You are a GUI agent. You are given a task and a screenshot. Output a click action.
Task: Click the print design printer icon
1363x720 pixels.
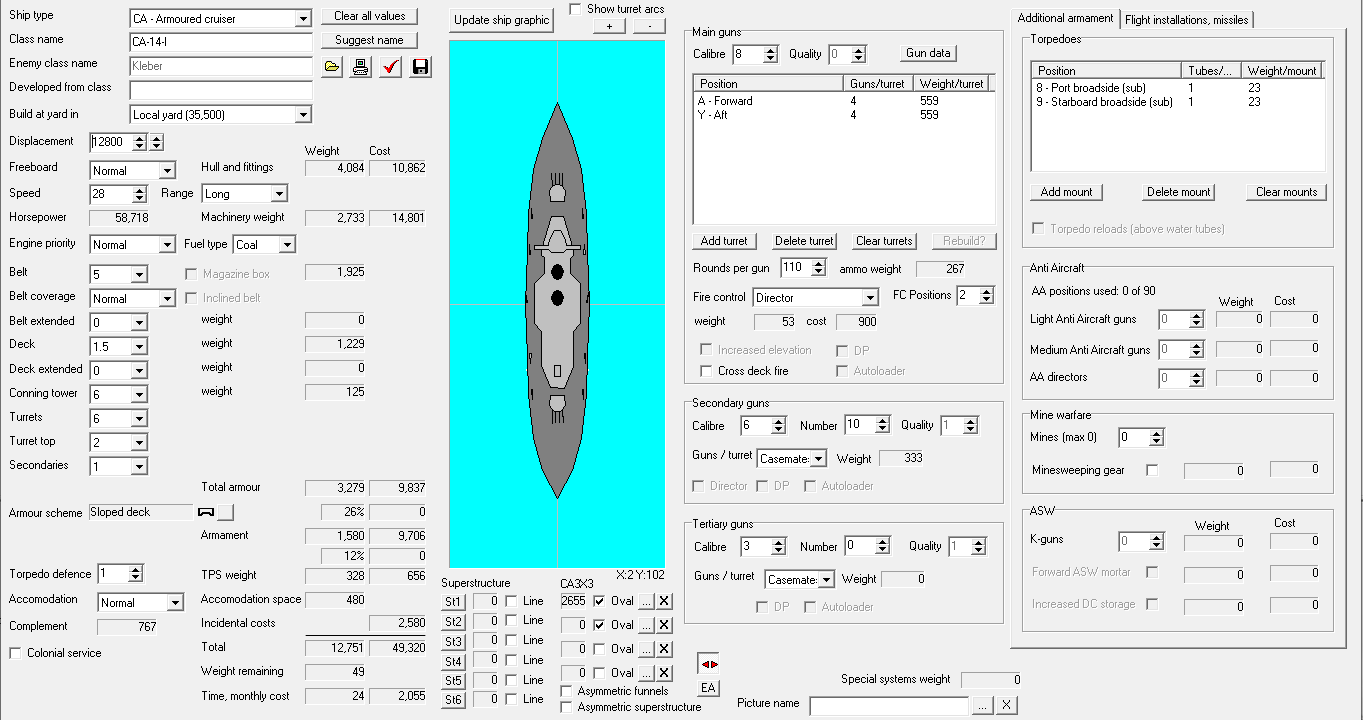click(361, 67)
